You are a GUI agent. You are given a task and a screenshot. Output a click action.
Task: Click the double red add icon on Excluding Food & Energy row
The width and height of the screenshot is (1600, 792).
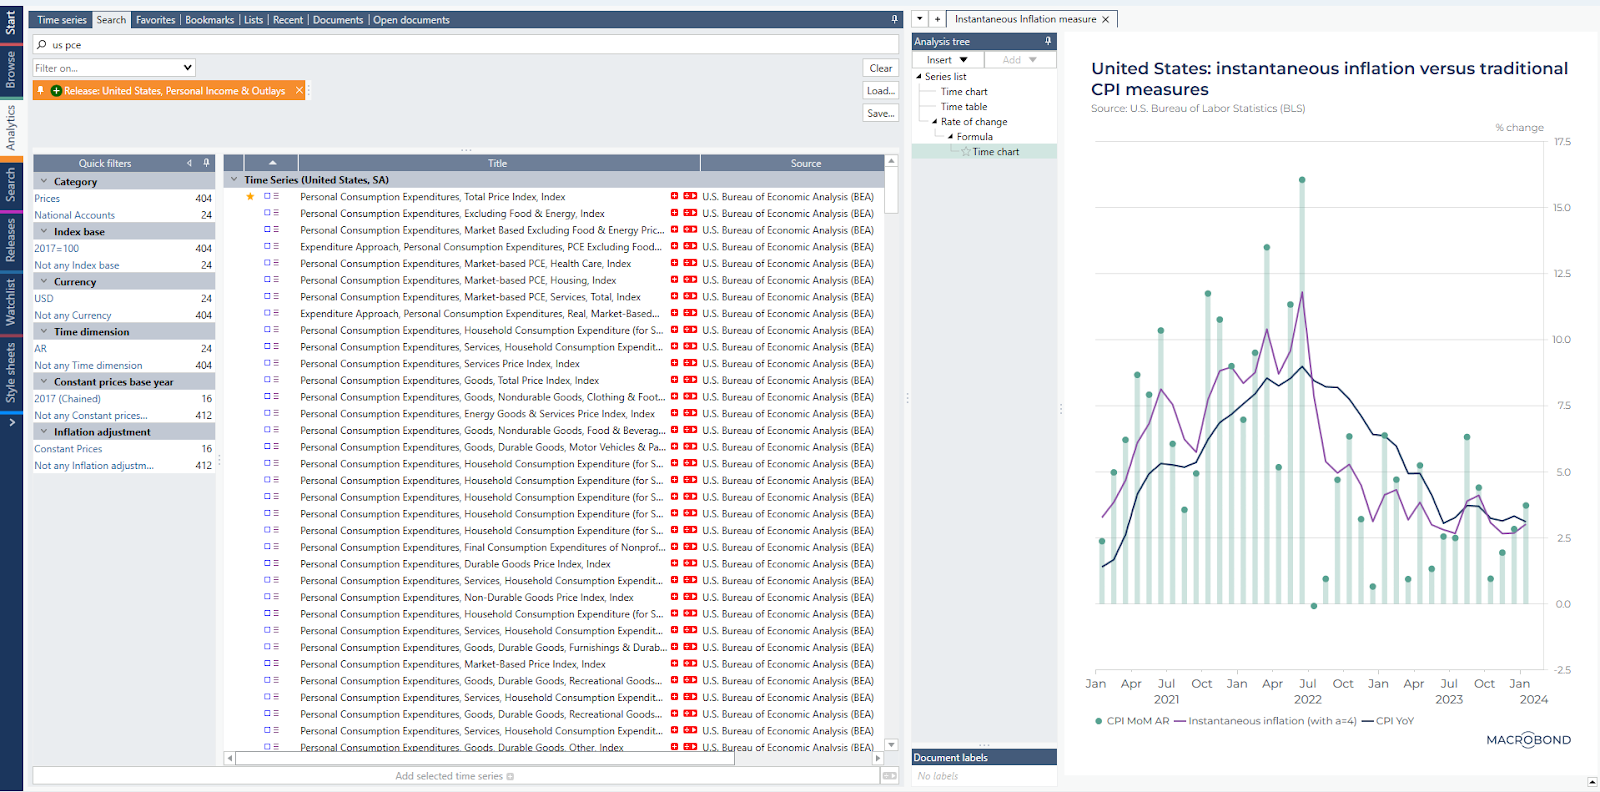click(690, 213)
